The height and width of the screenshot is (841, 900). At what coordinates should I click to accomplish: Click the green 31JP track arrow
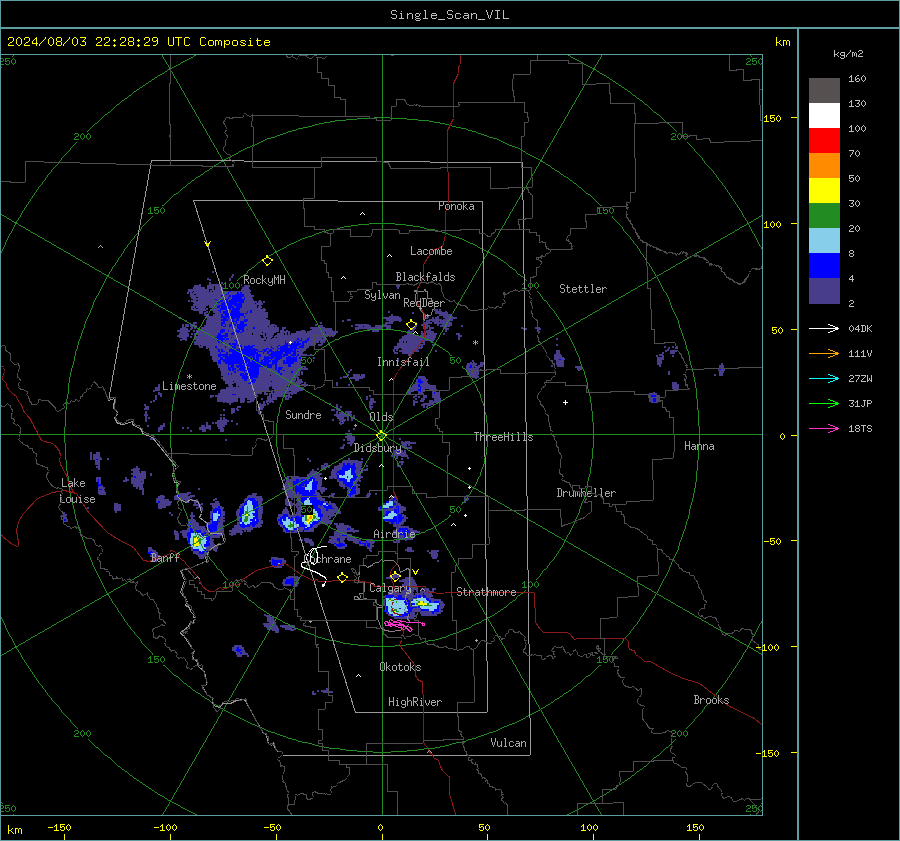click(x=824, y=404)
